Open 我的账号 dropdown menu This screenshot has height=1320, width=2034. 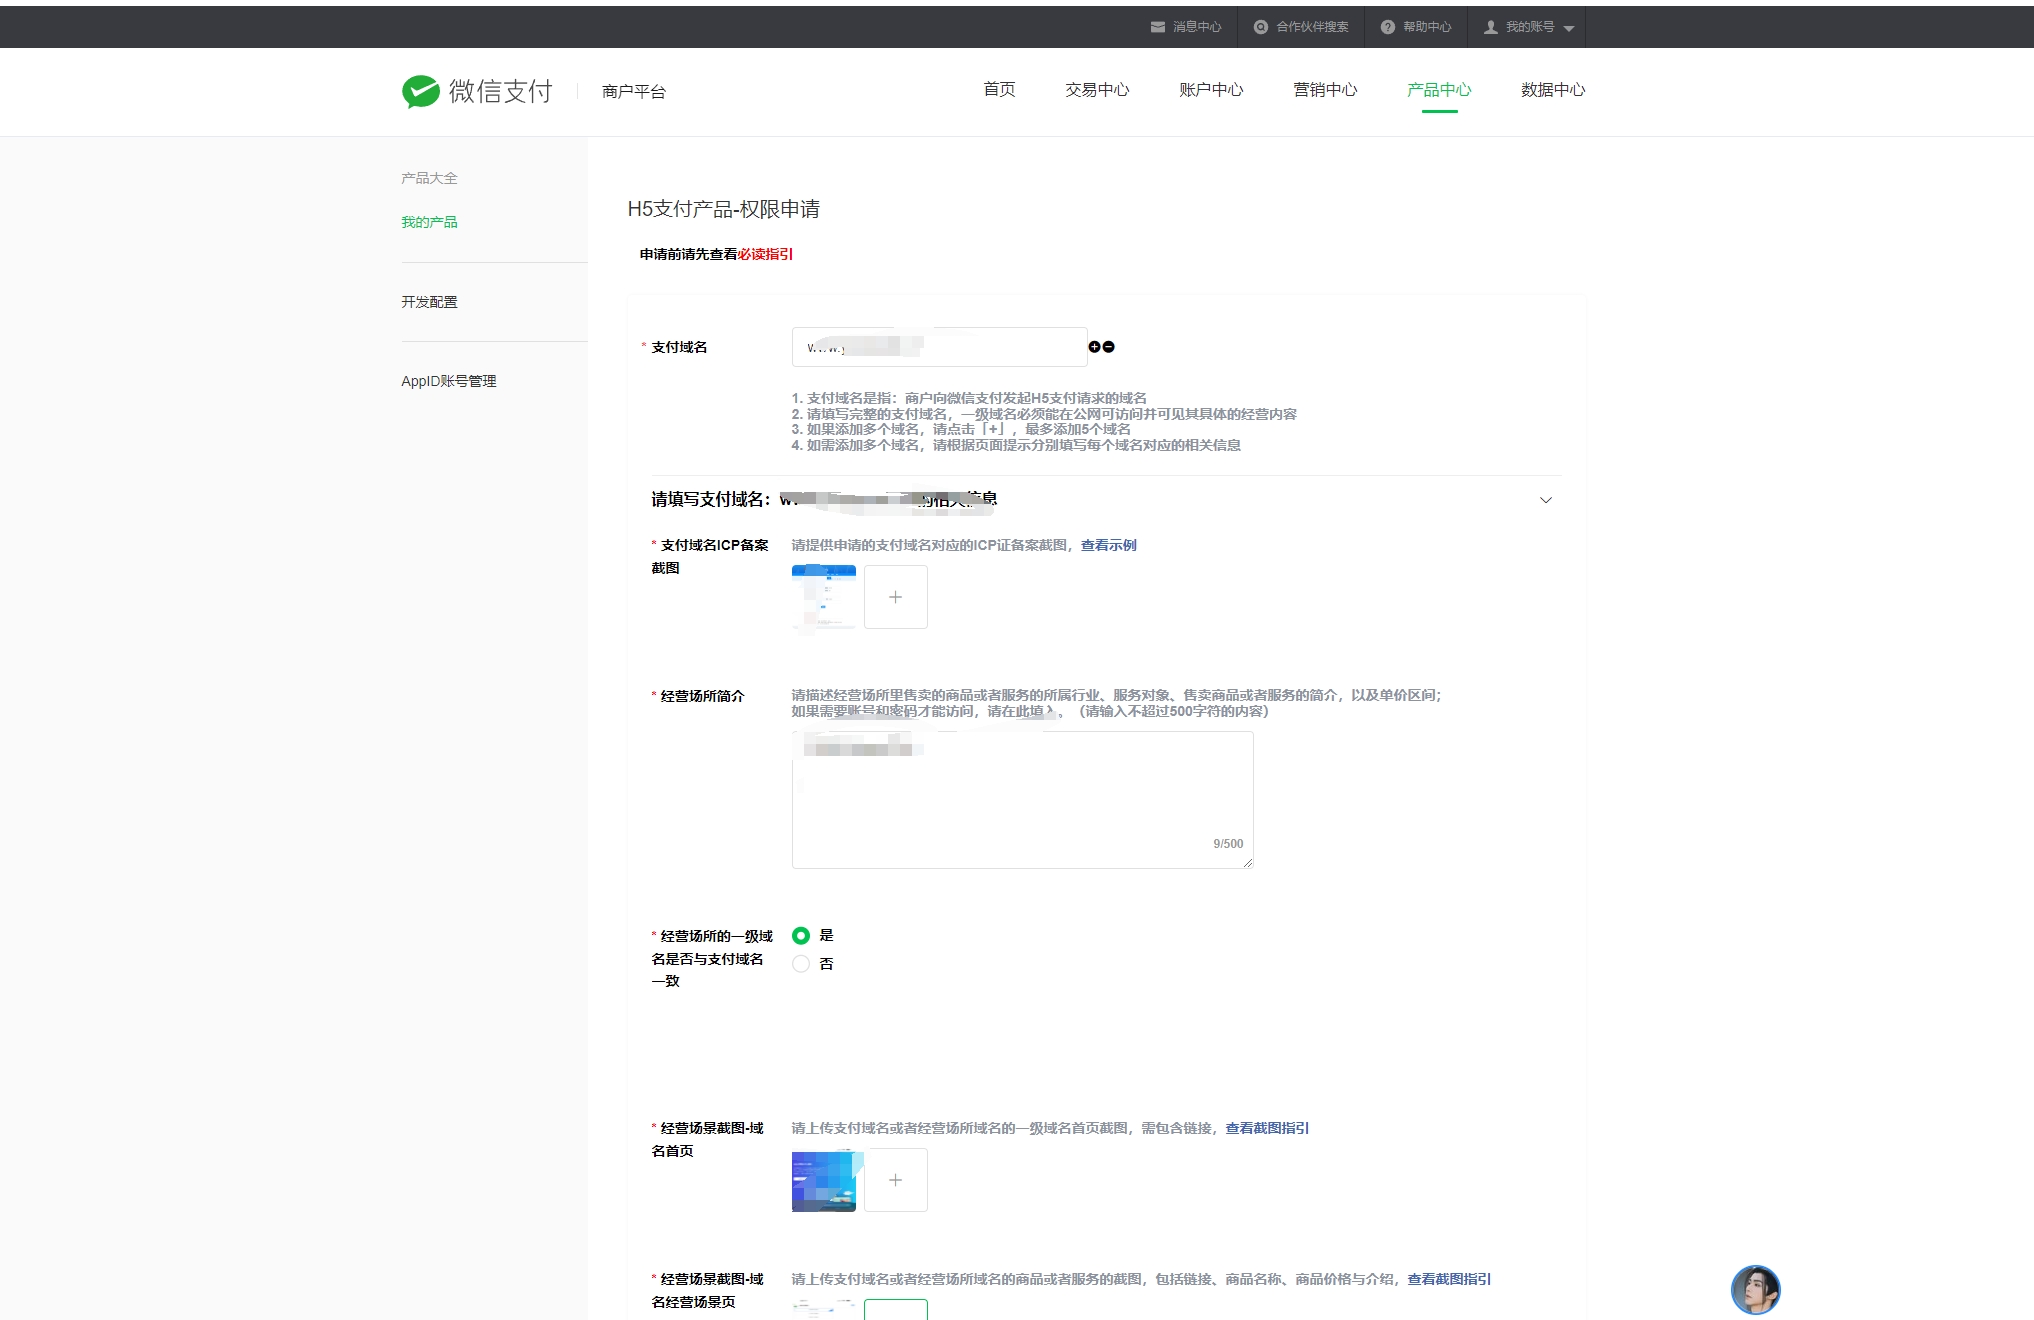click(x=1529, y=27)
